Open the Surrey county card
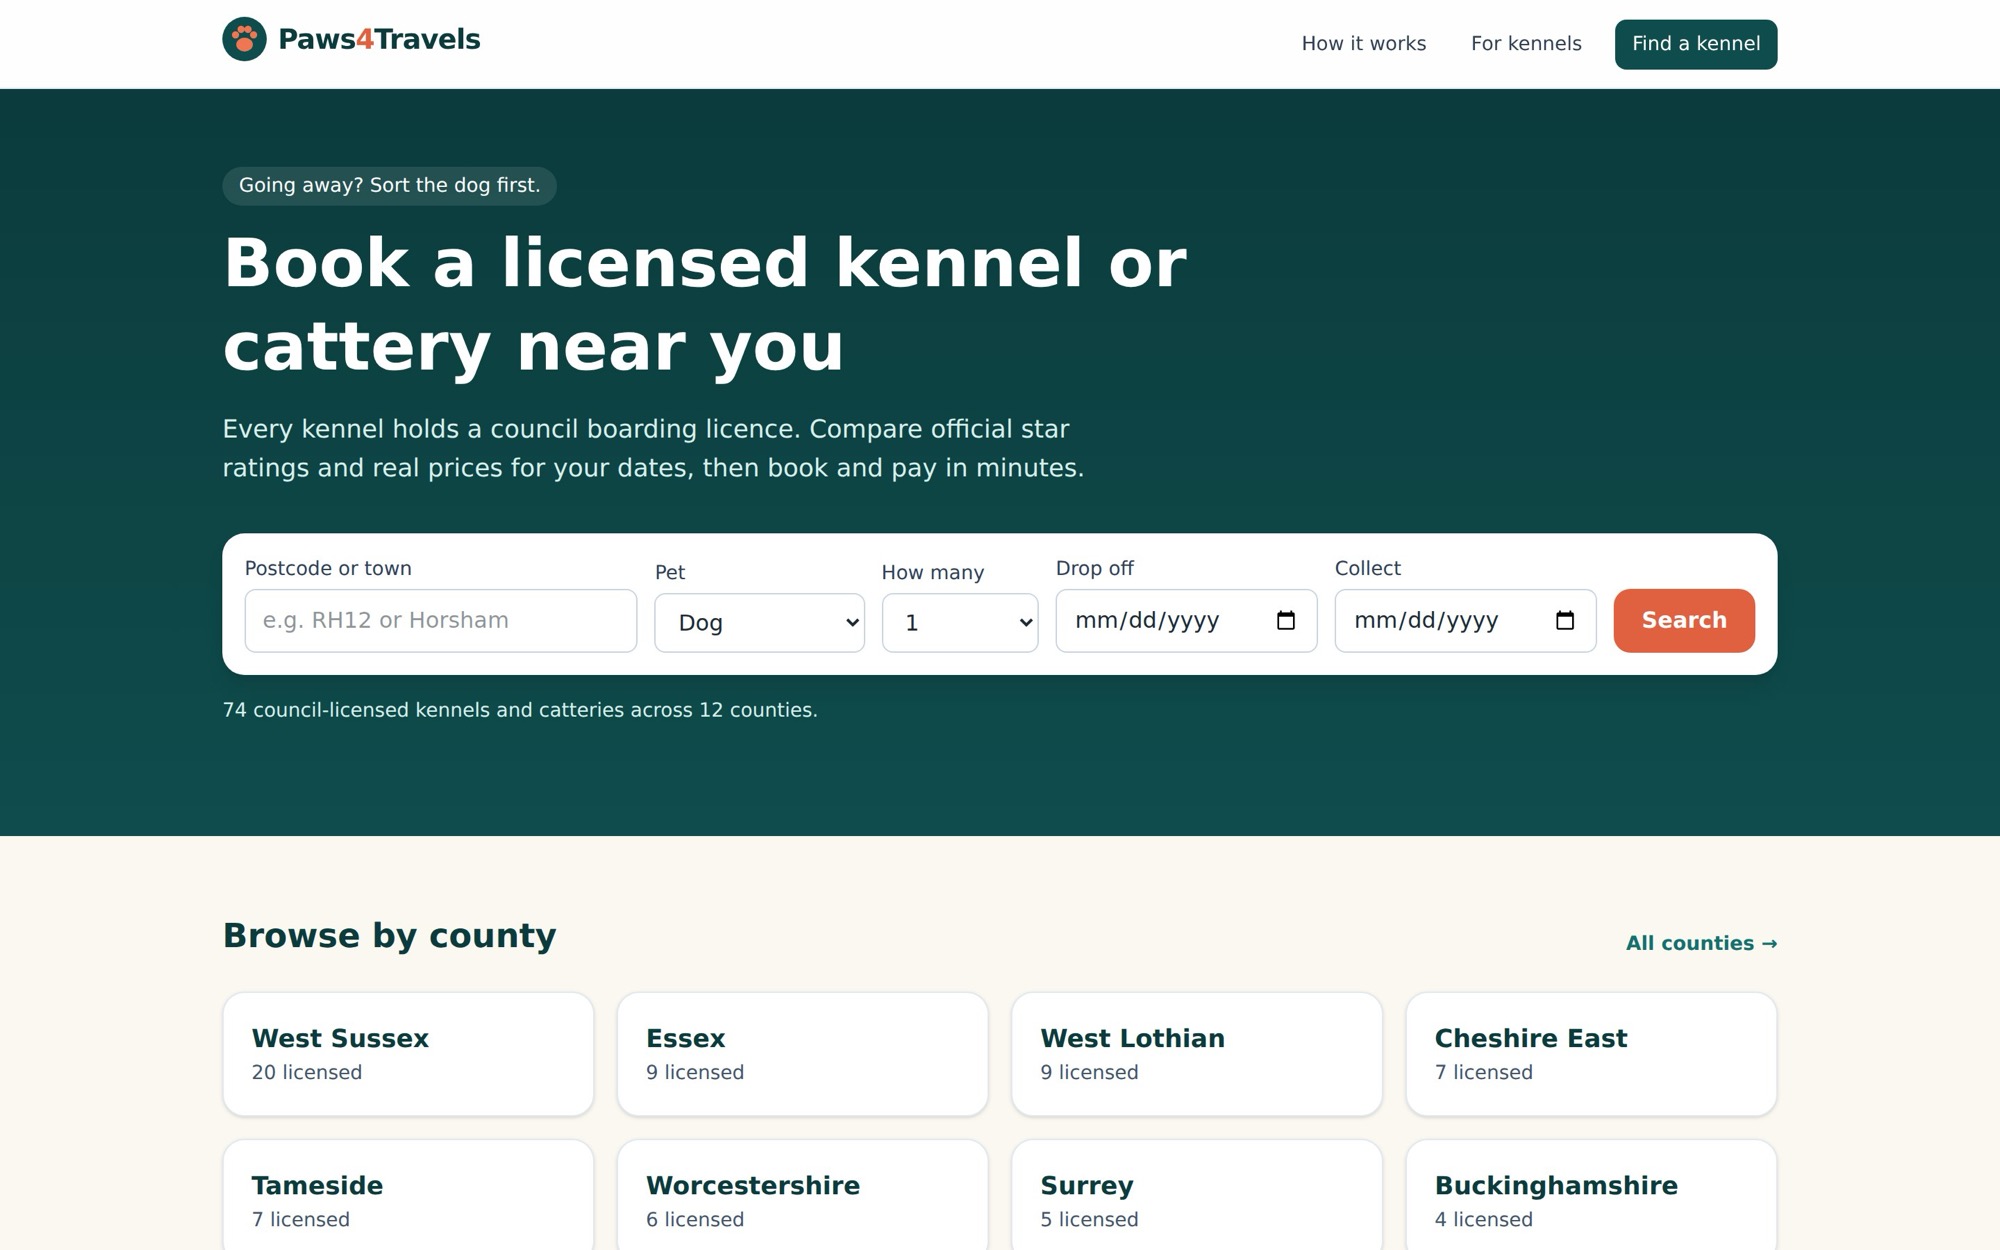This screenshot has width=2000, height=1250. tap(1197, 1196)
